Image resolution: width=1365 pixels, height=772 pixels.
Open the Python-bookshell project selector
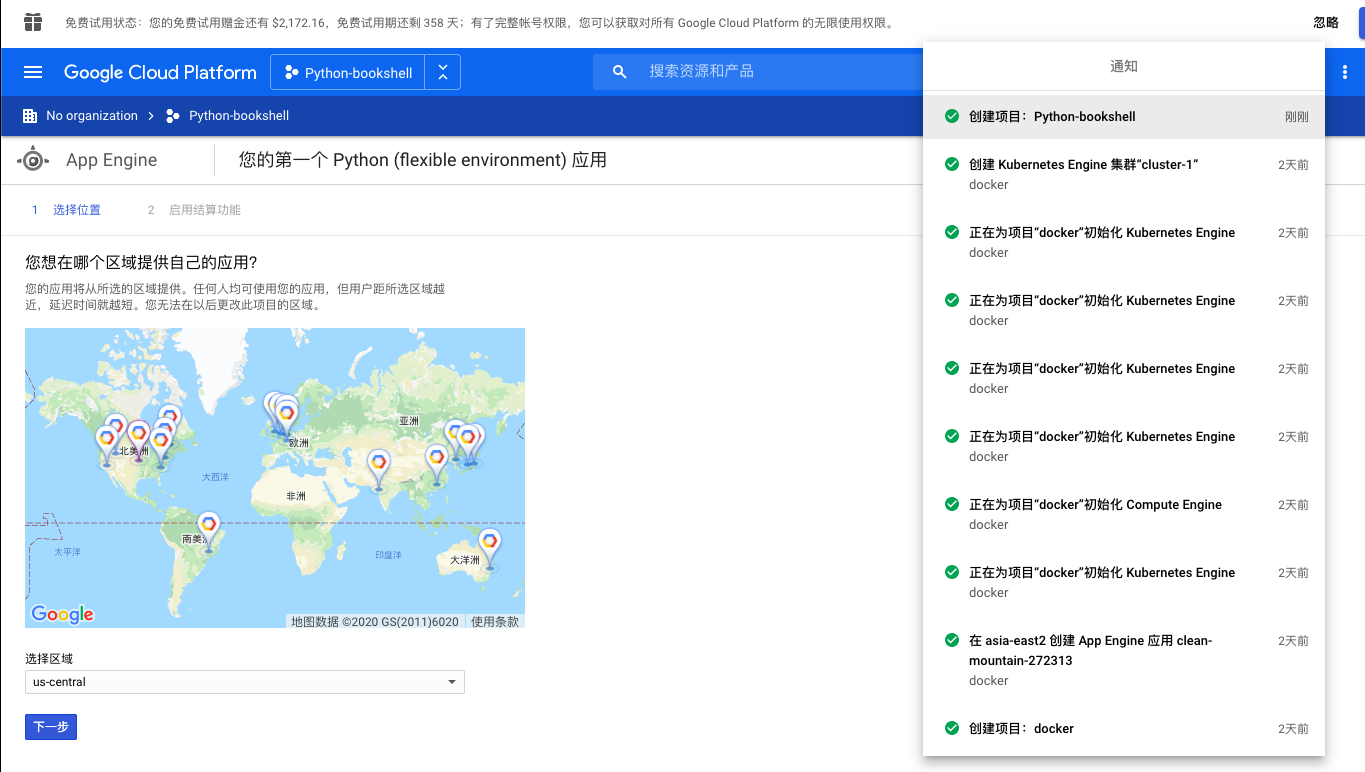[x=348, y=72]
